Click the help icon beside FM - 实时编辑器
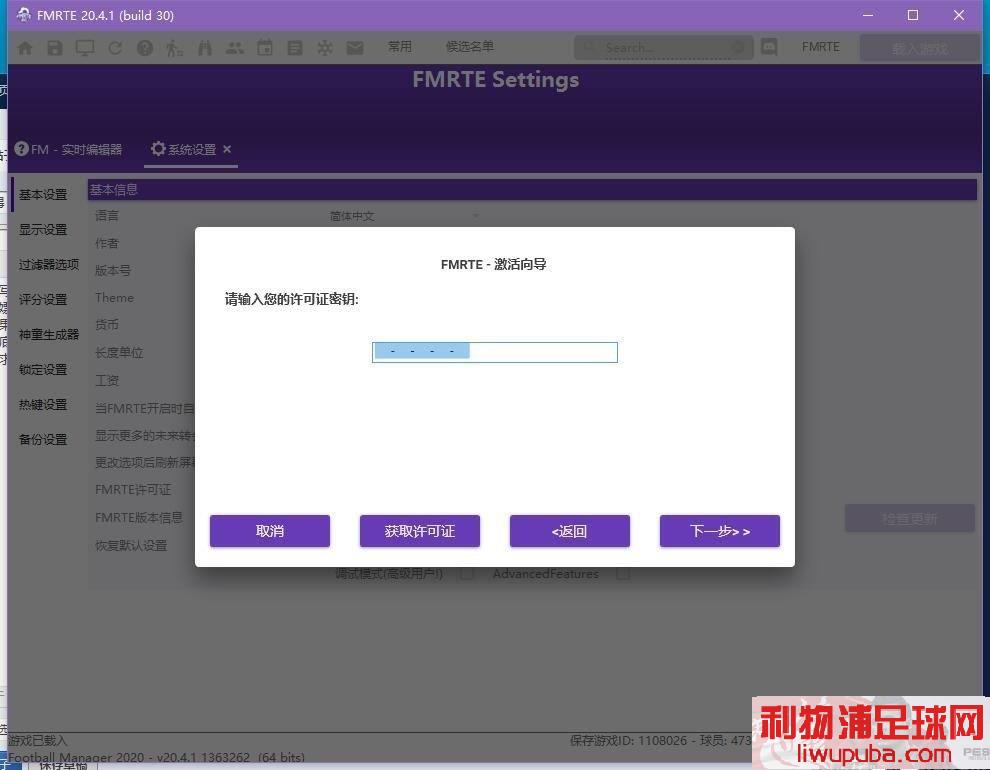Image resolution: width=990 pixels, height=770 pixels. [x=21, y=148]
